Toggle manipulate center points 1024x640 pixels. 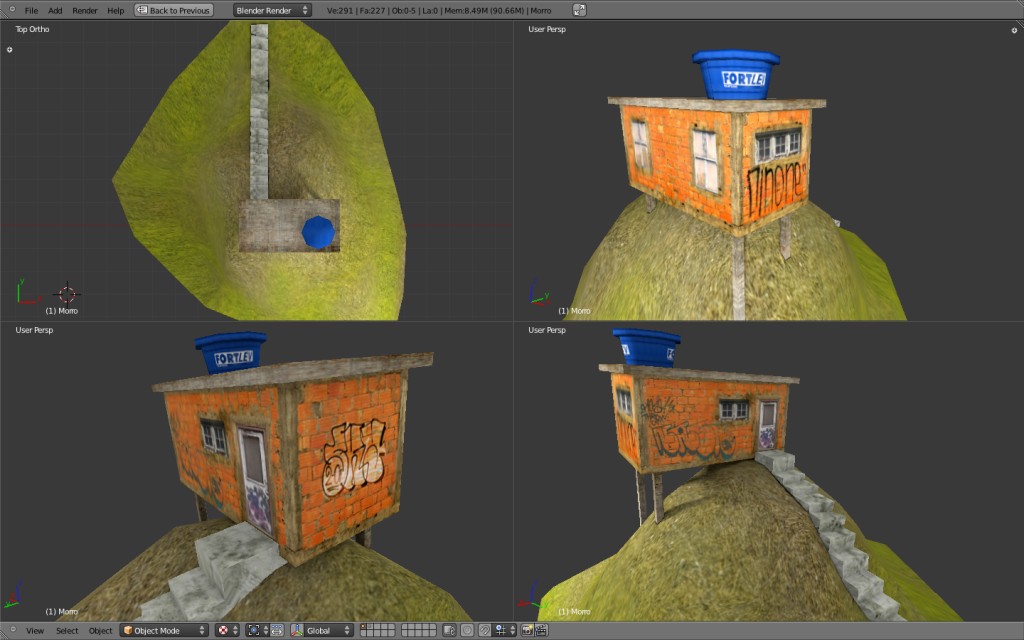[277, 630]
